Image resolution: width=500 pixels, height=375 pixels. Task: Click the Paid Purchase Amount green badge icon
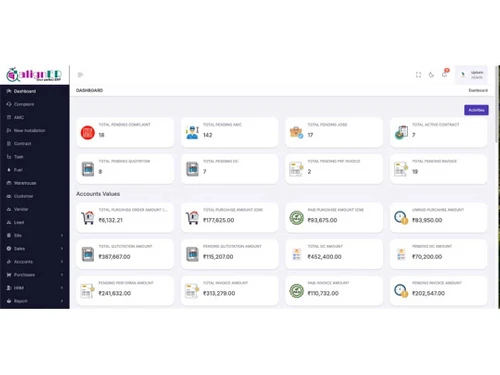pyautogui.click(x=296, y=218)
